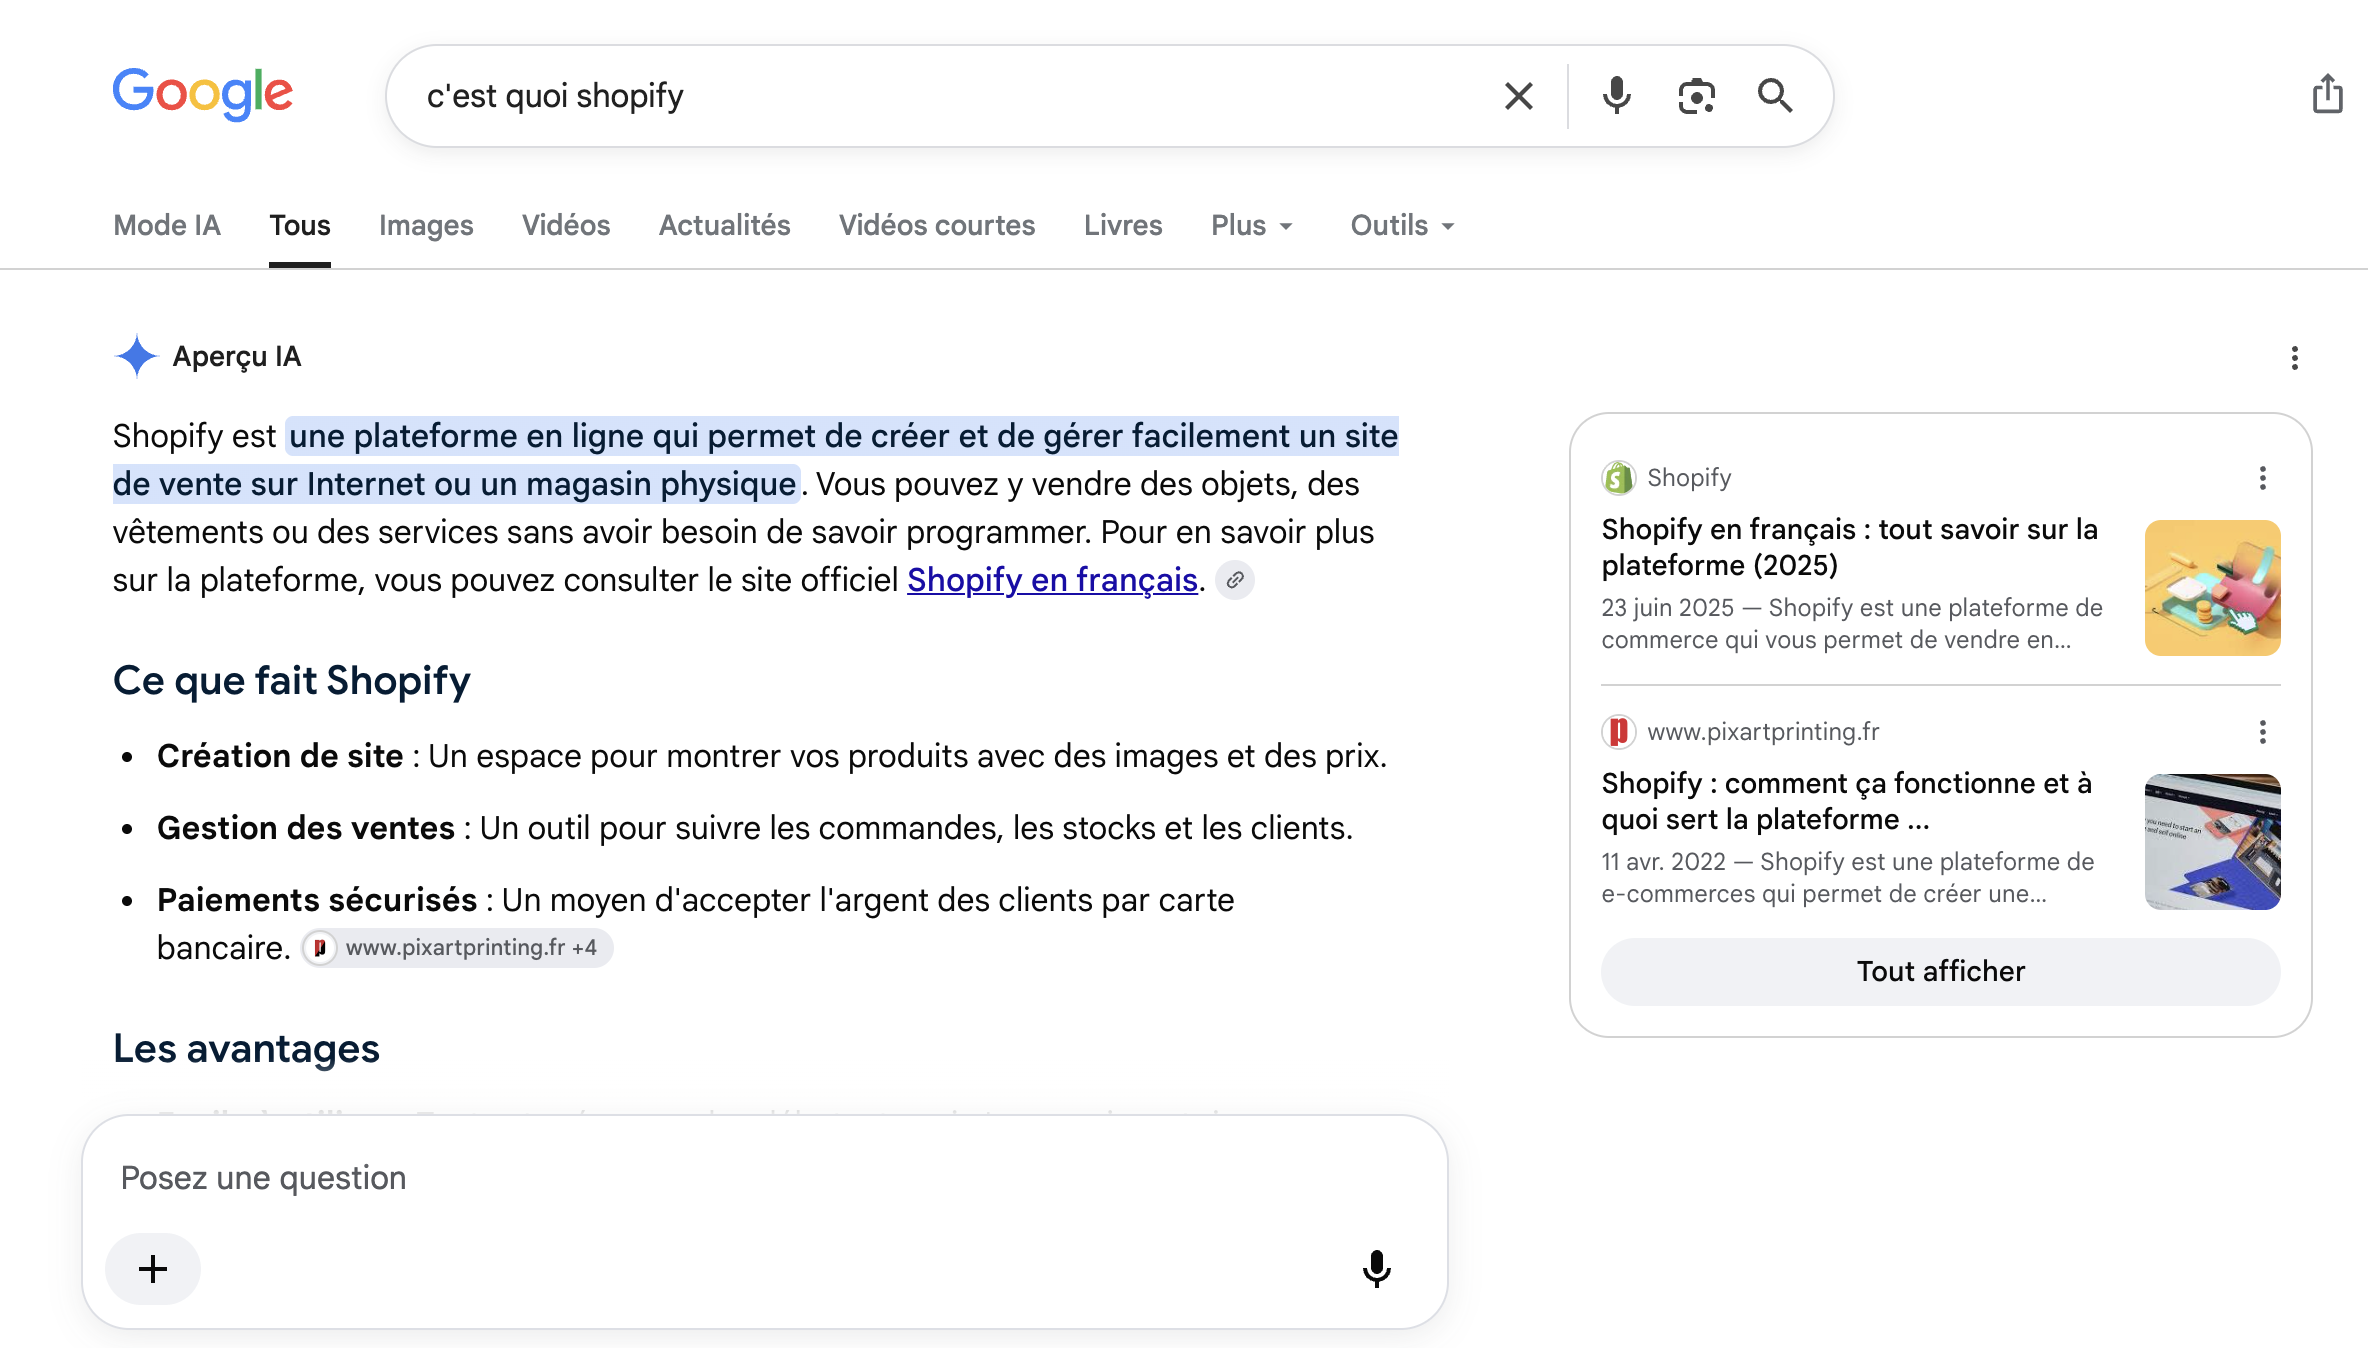The height and width of the screenshot is (1348, 2368).
Task: Open the www.pixartprinting.fr +4 sources chip
Action: tap(457, 948)
